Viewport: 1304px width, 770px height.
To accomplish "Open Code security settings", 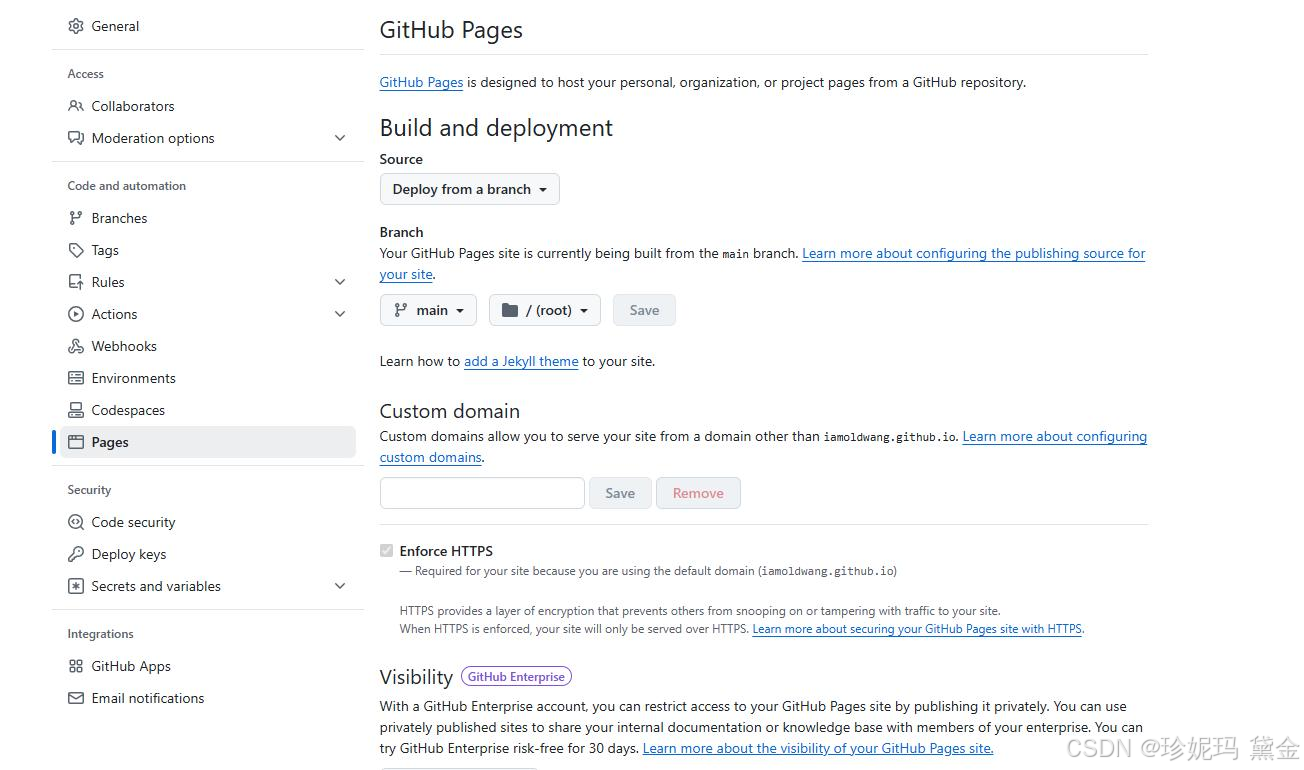I will tap(207, 522).
